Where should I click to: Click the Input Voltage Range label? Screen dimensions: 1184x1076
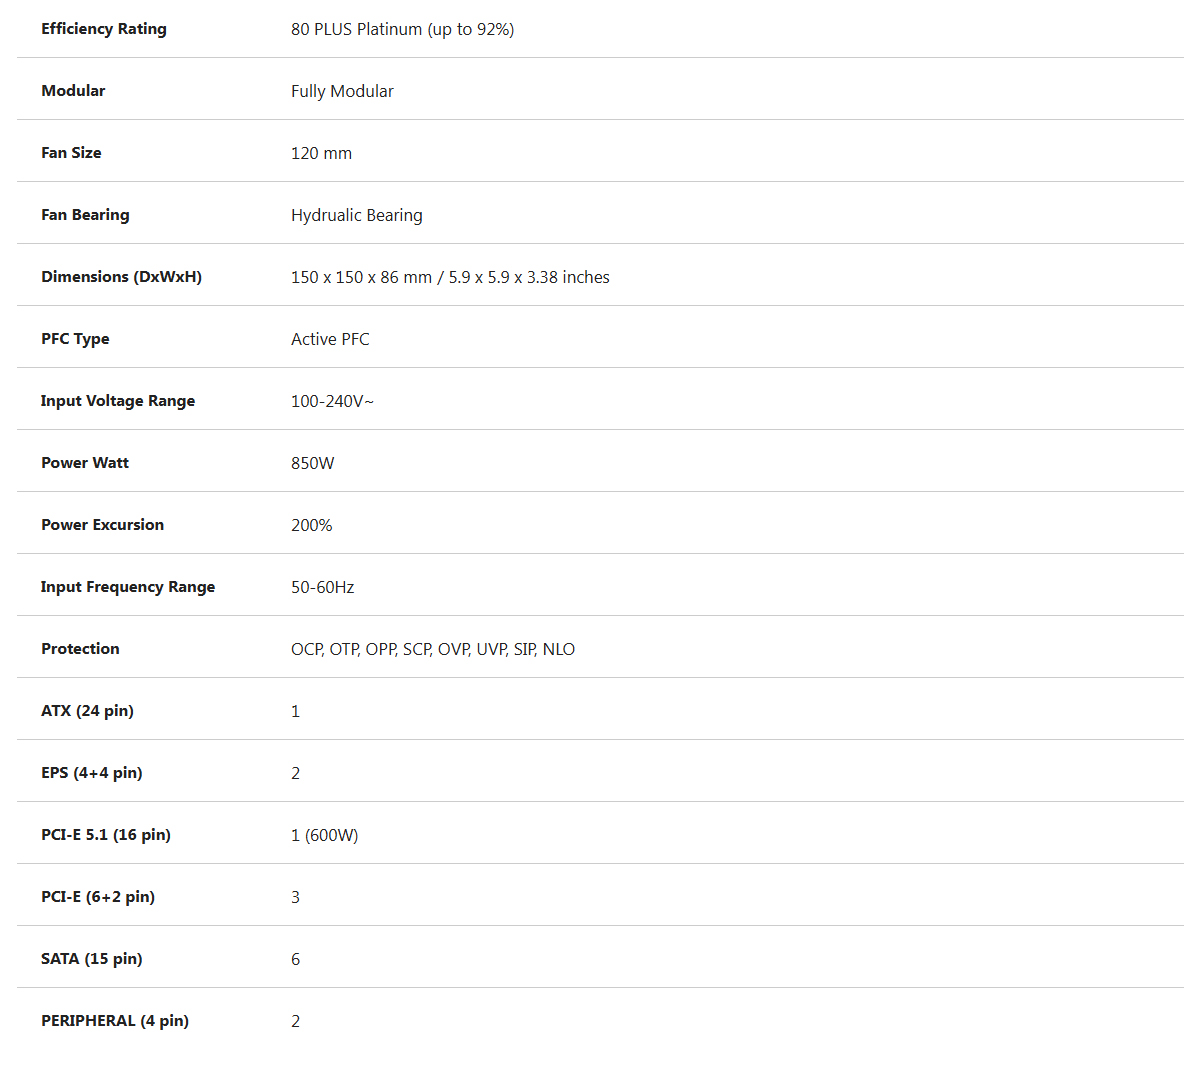tap(118, 401)
